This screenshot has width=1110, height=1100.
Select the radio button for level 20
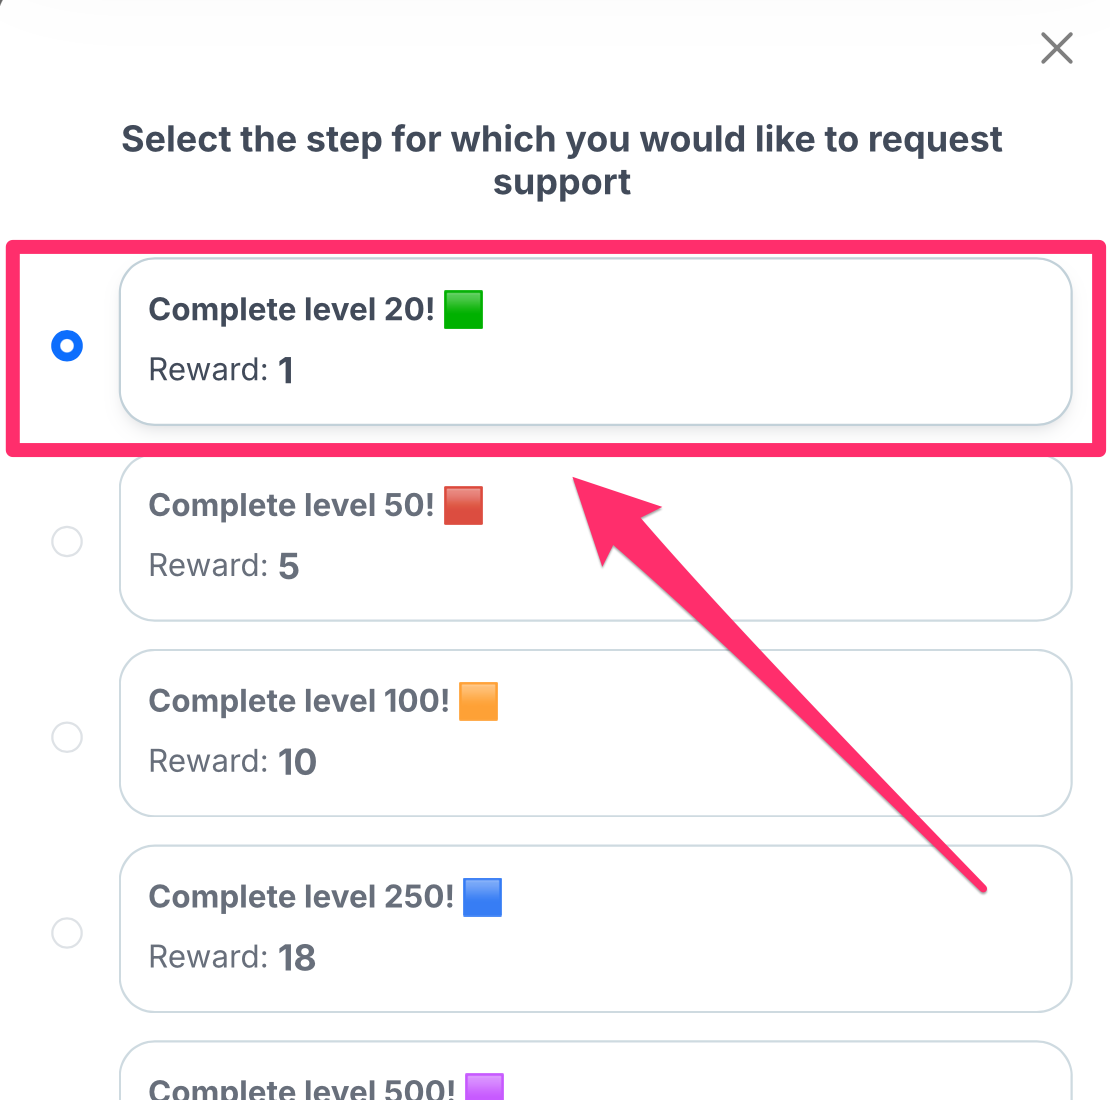tap(67, 346)
